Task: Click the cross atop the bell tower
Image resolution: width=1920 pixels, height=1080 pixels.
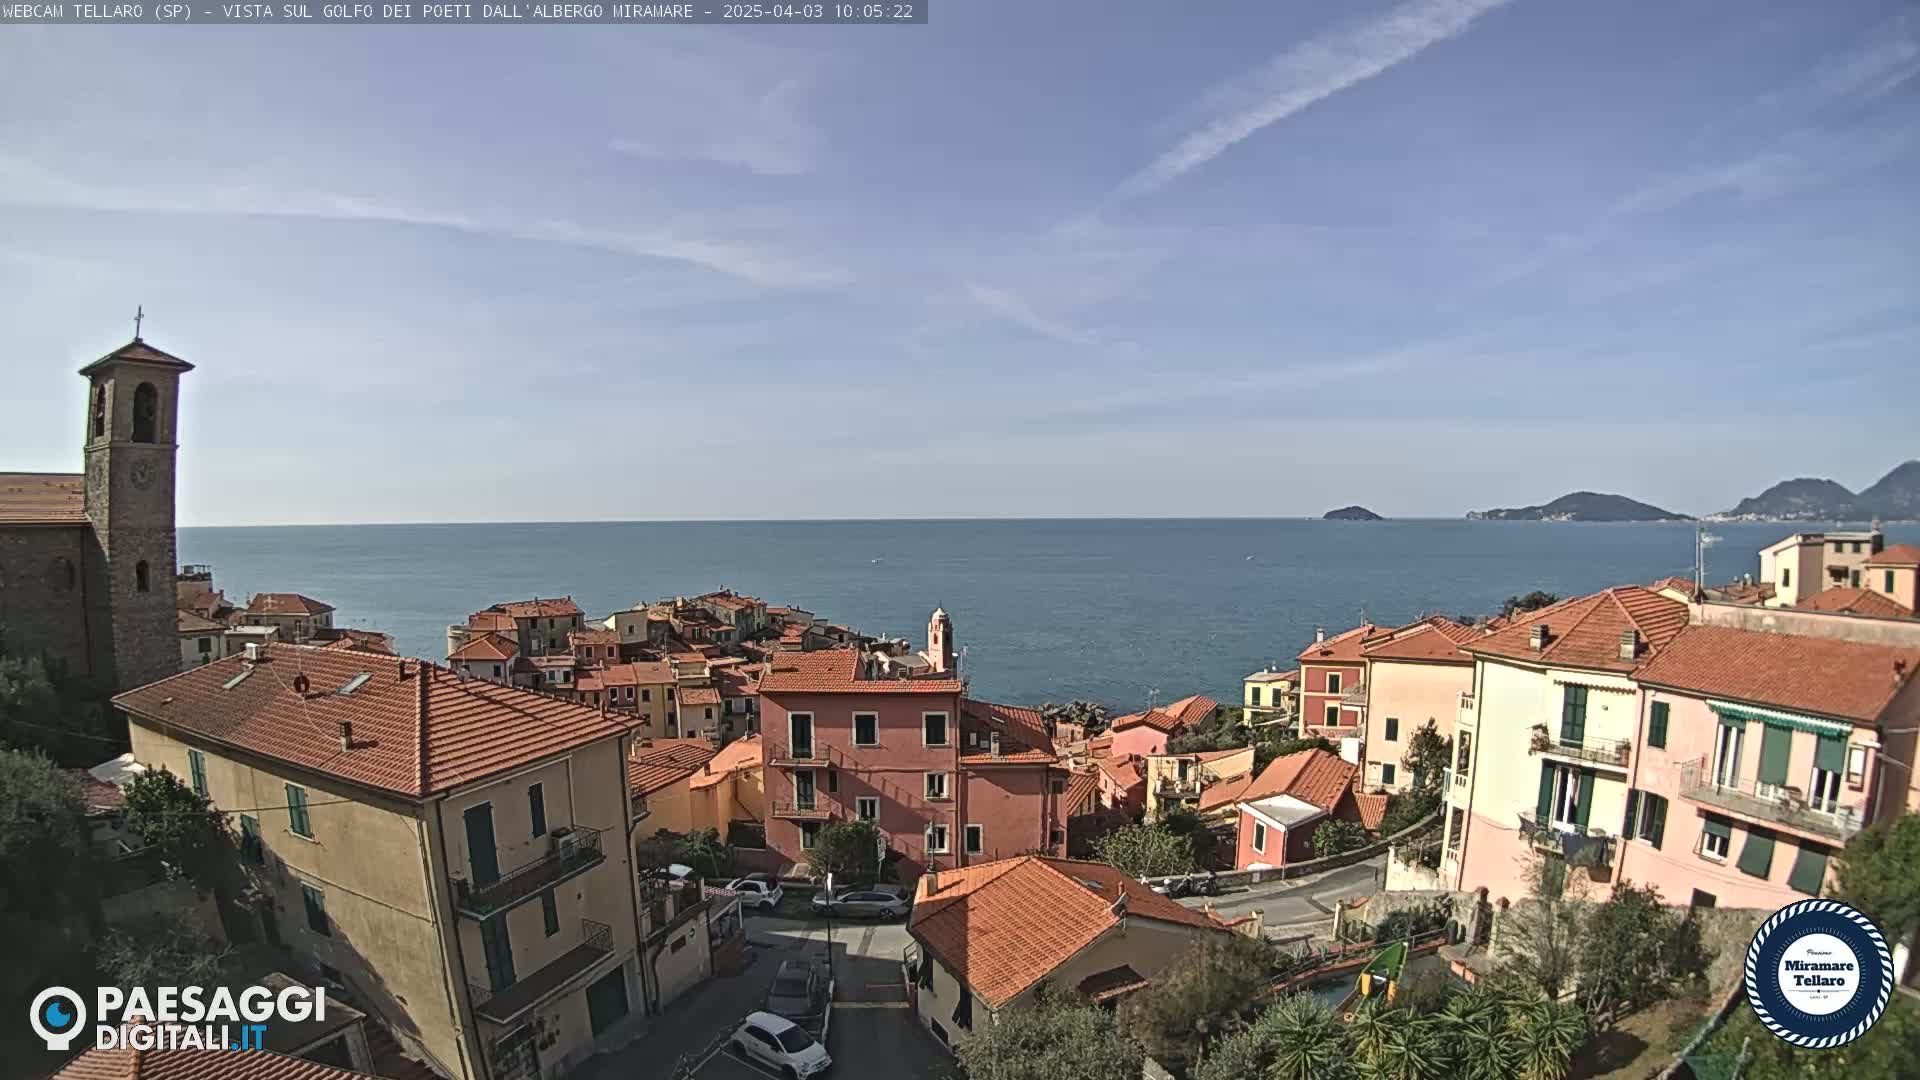Action: [x=138, y=321]
